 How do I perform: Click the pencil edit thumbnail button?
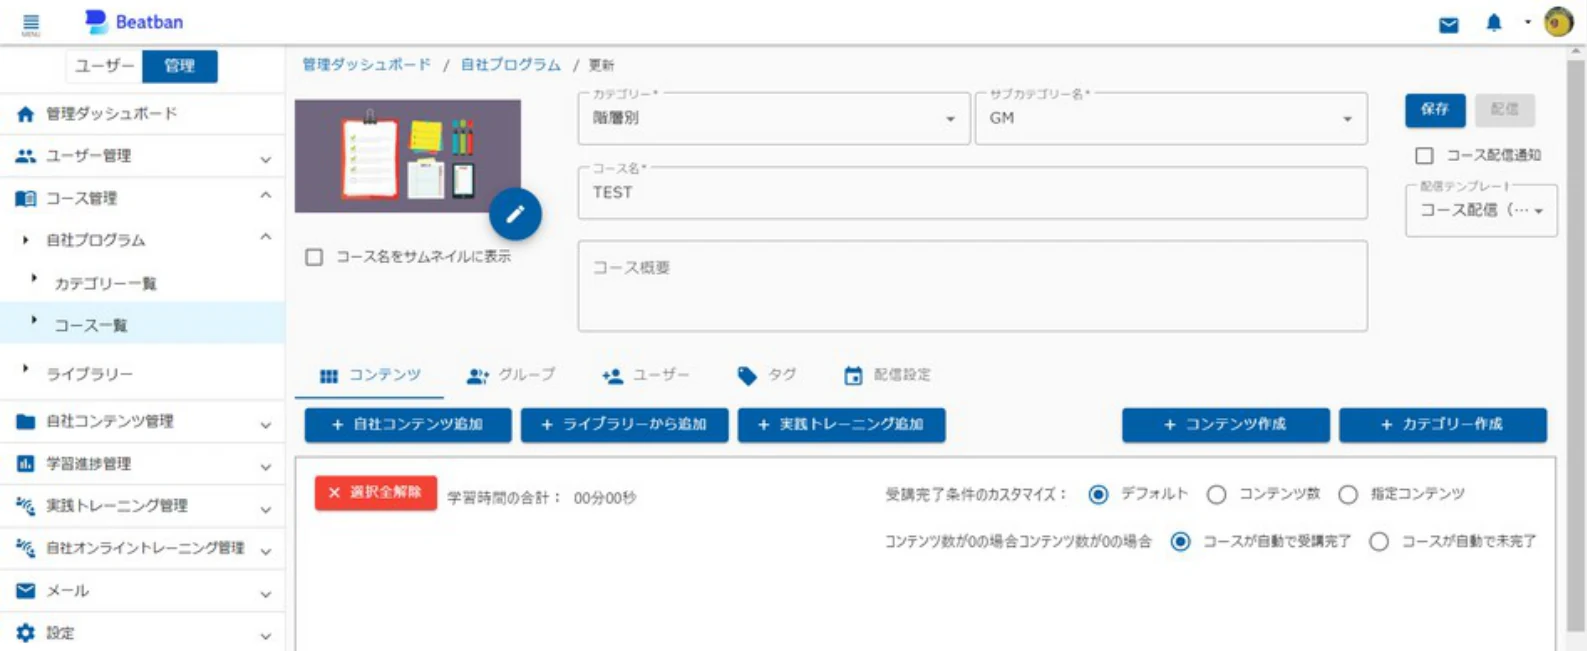pyautogui.click(x=515, y=214)
